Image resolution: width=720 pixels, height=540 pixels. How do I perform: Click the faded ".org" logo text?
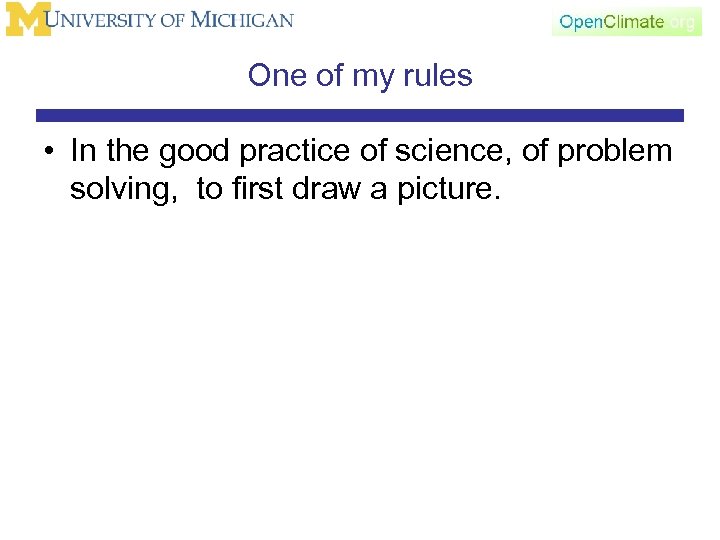pos(682,22)
